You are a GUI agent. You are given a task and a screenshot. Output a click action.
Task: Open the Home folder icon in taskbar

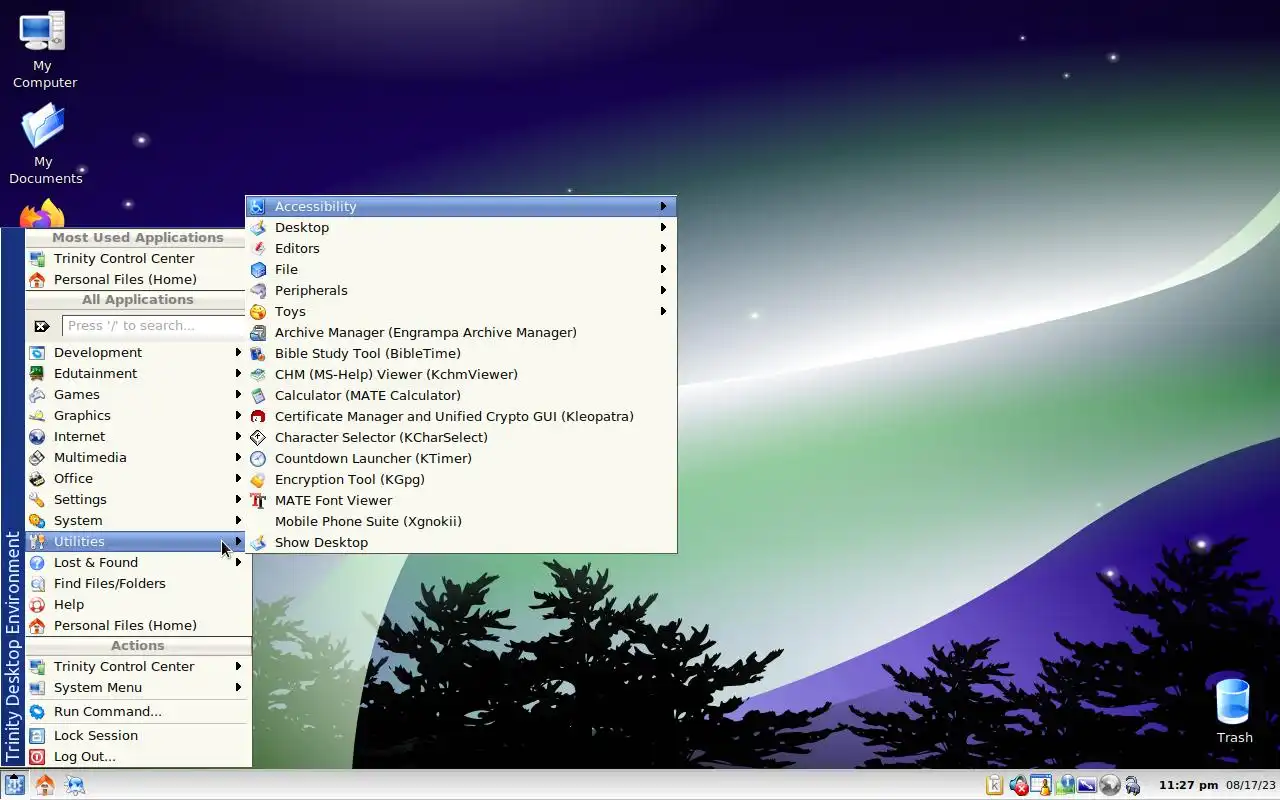pyautogui.click(x=45, y=785)
